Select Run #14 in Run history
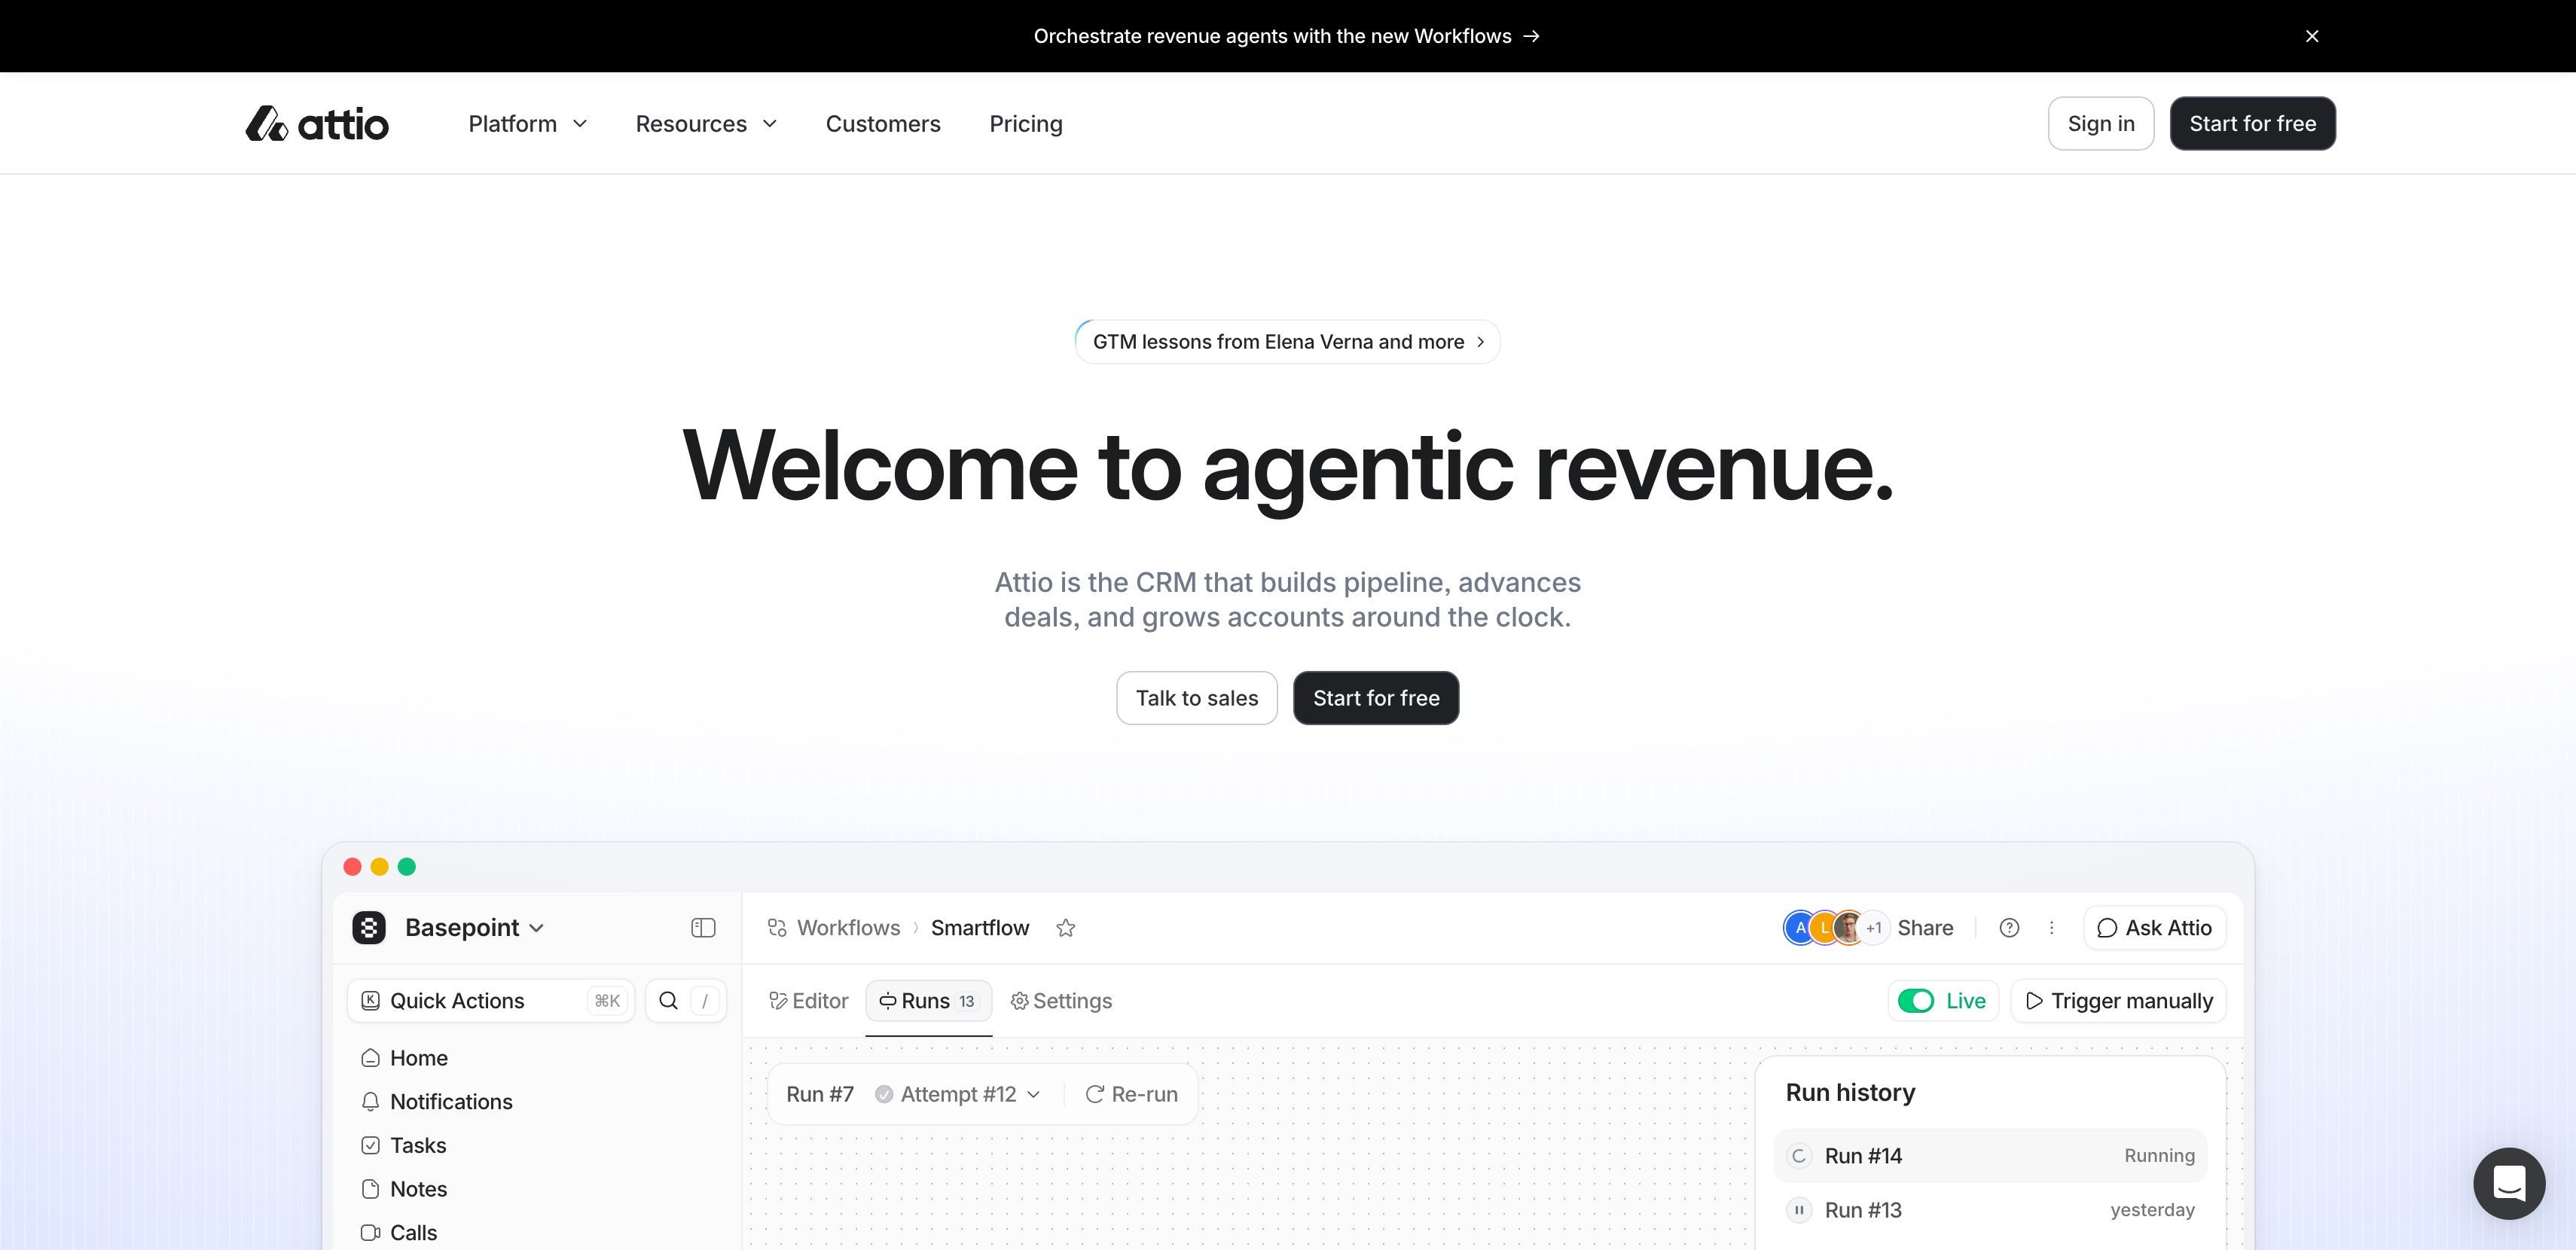The width and height of the screenshot is (2576, 1250). [1990, 1156]
